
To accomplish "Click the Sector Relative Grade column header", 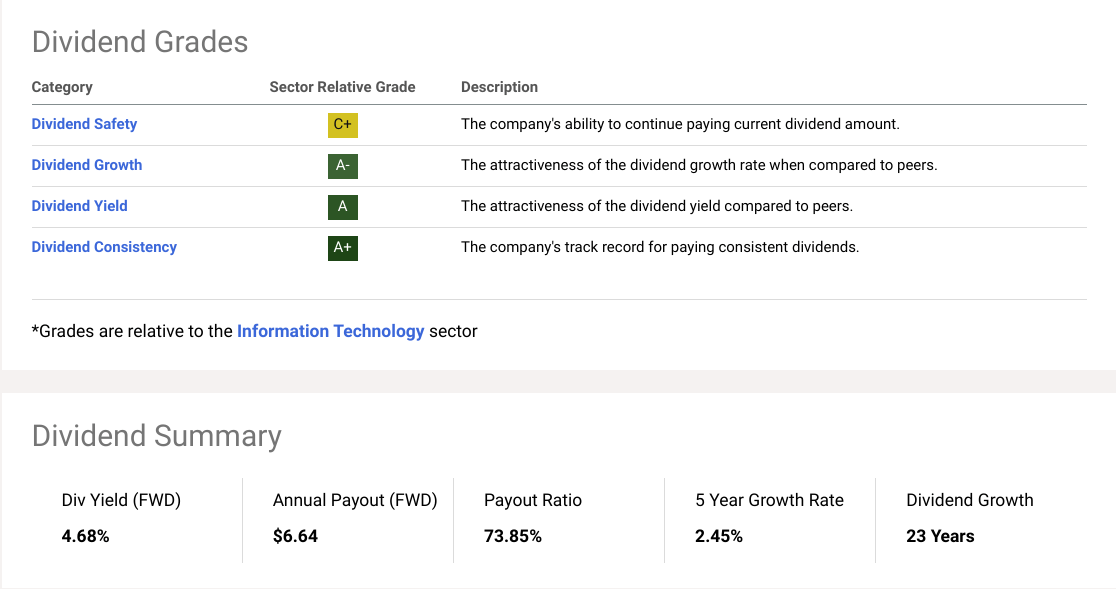I will tap(342, 87).
